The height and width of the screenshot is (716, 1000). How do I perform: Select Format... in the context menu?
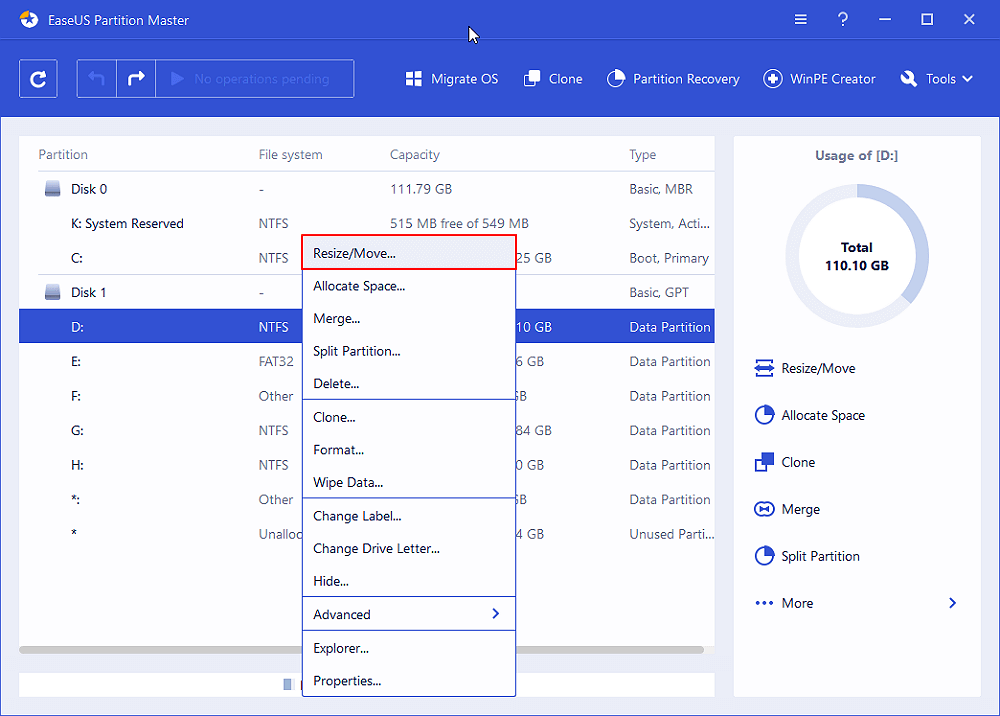[409, 450]
